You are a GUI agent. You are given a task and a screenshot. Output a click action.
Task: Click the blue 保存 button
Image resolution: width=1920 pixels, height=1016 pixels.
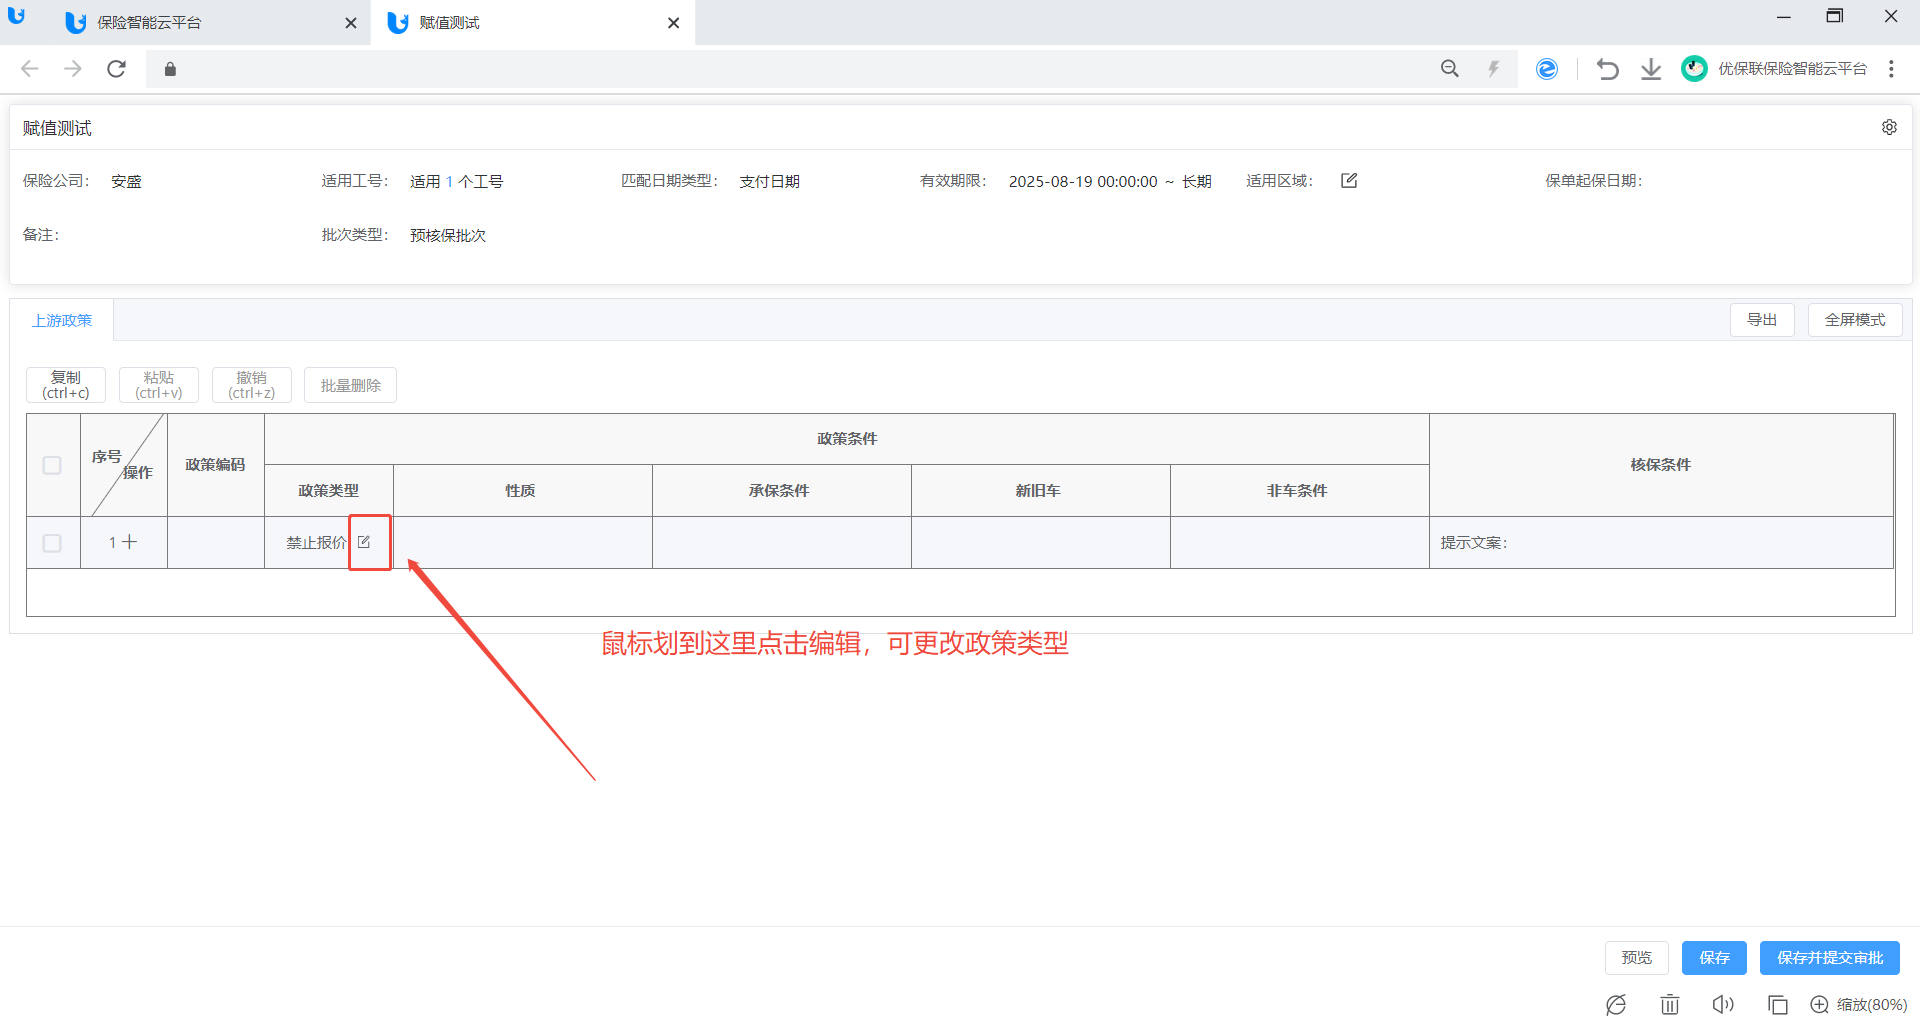click(x=1714, y=958)
